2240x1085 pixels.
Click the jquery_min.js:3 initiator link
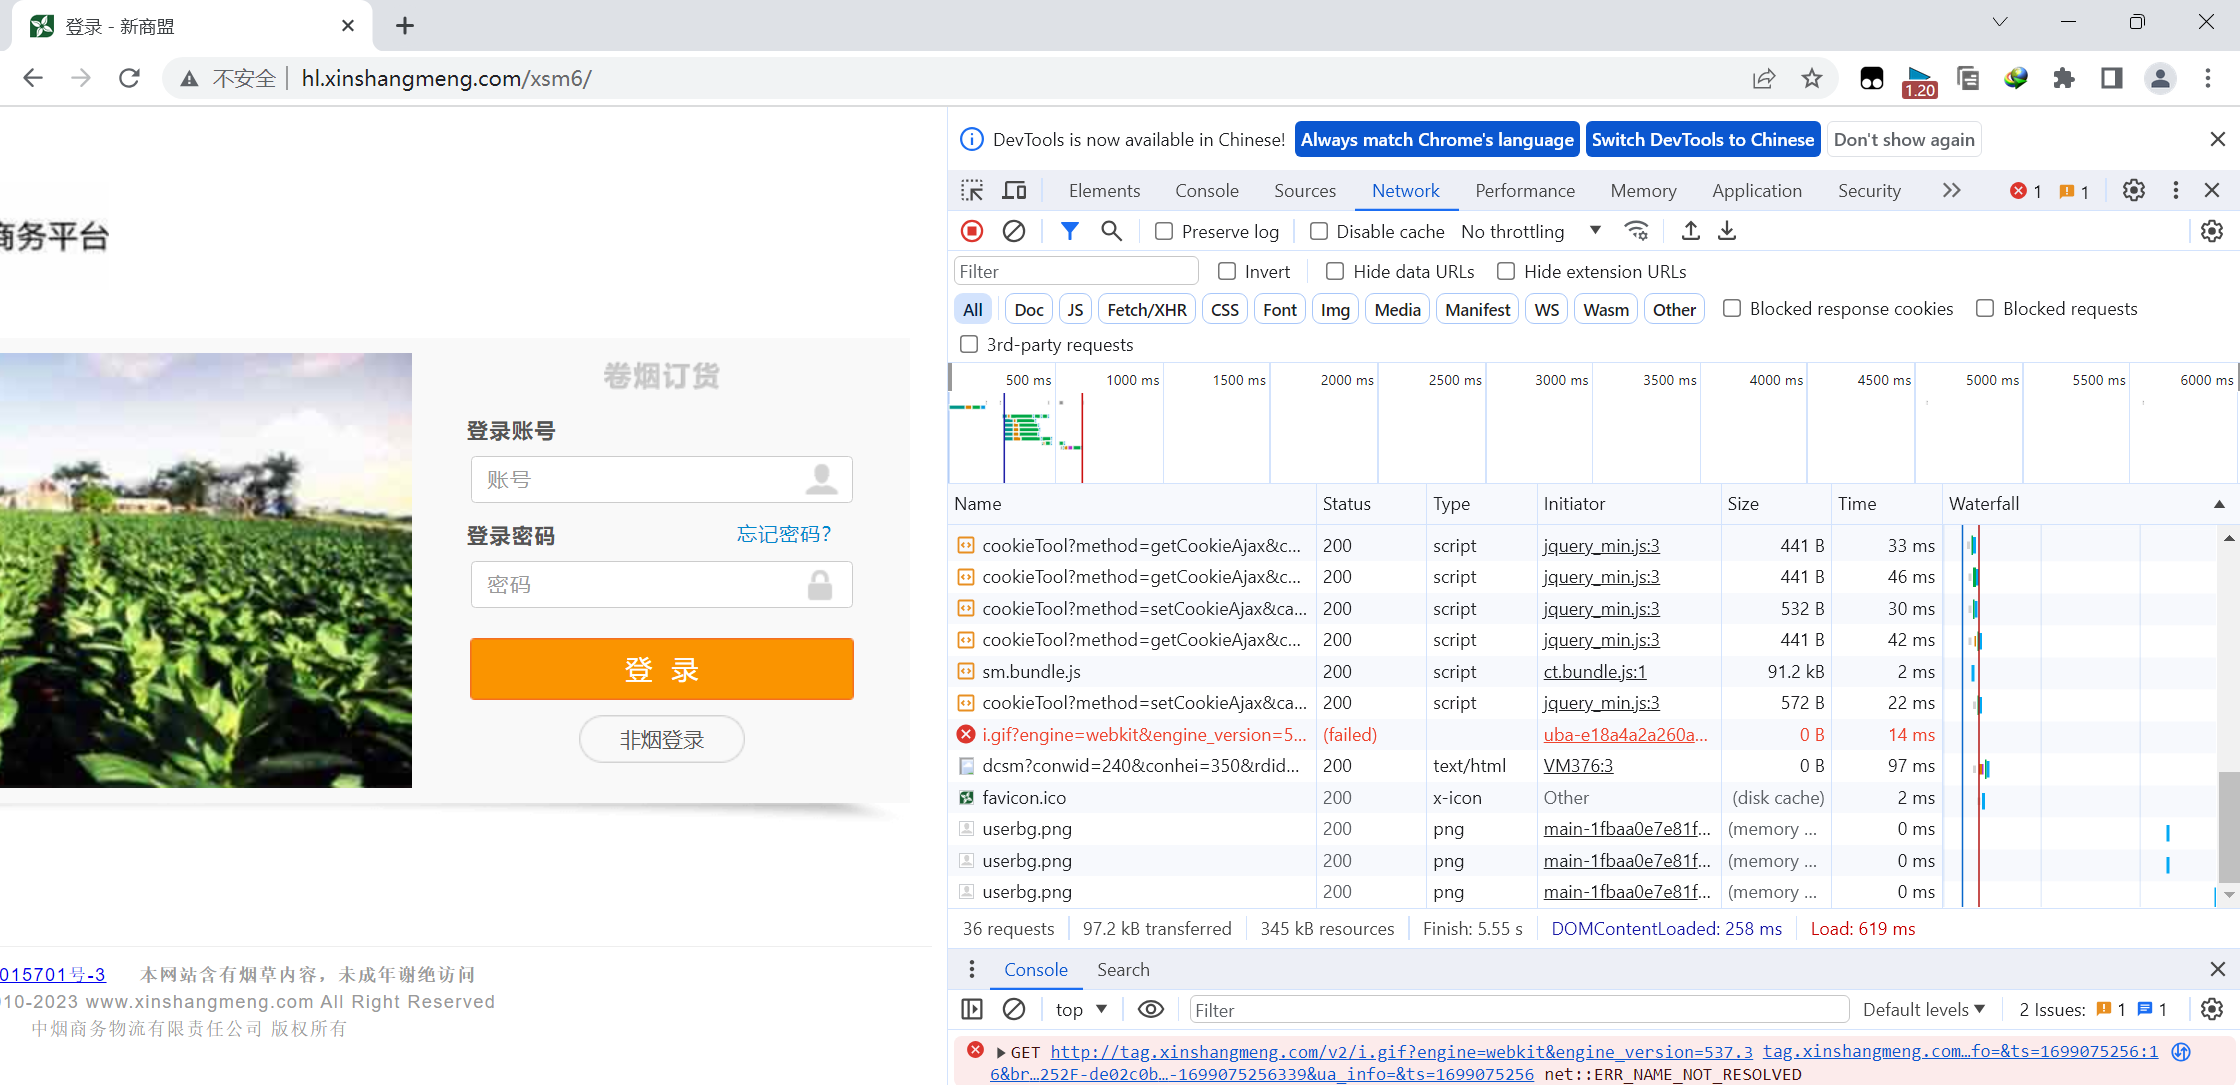tap(1601, 545)
